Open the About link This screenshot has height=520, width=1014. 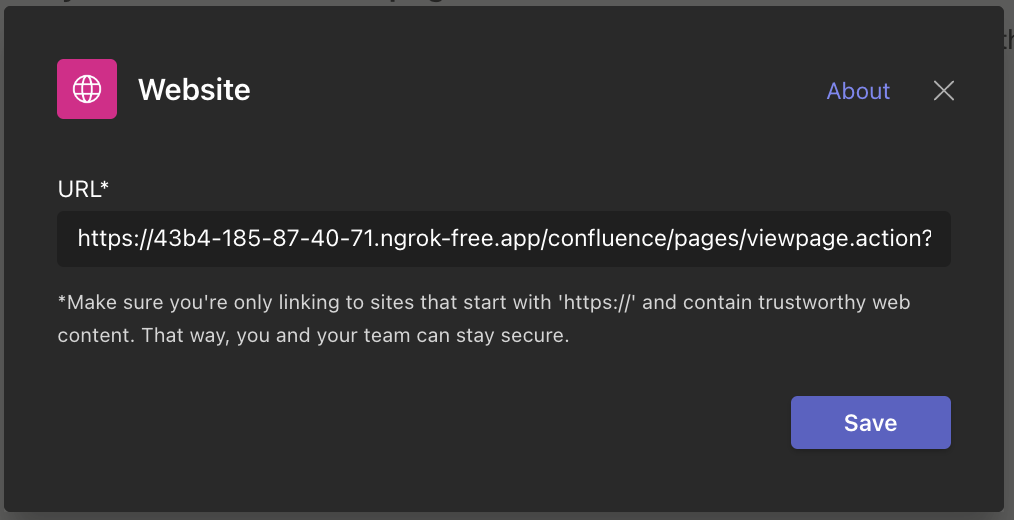coord(858,91)
